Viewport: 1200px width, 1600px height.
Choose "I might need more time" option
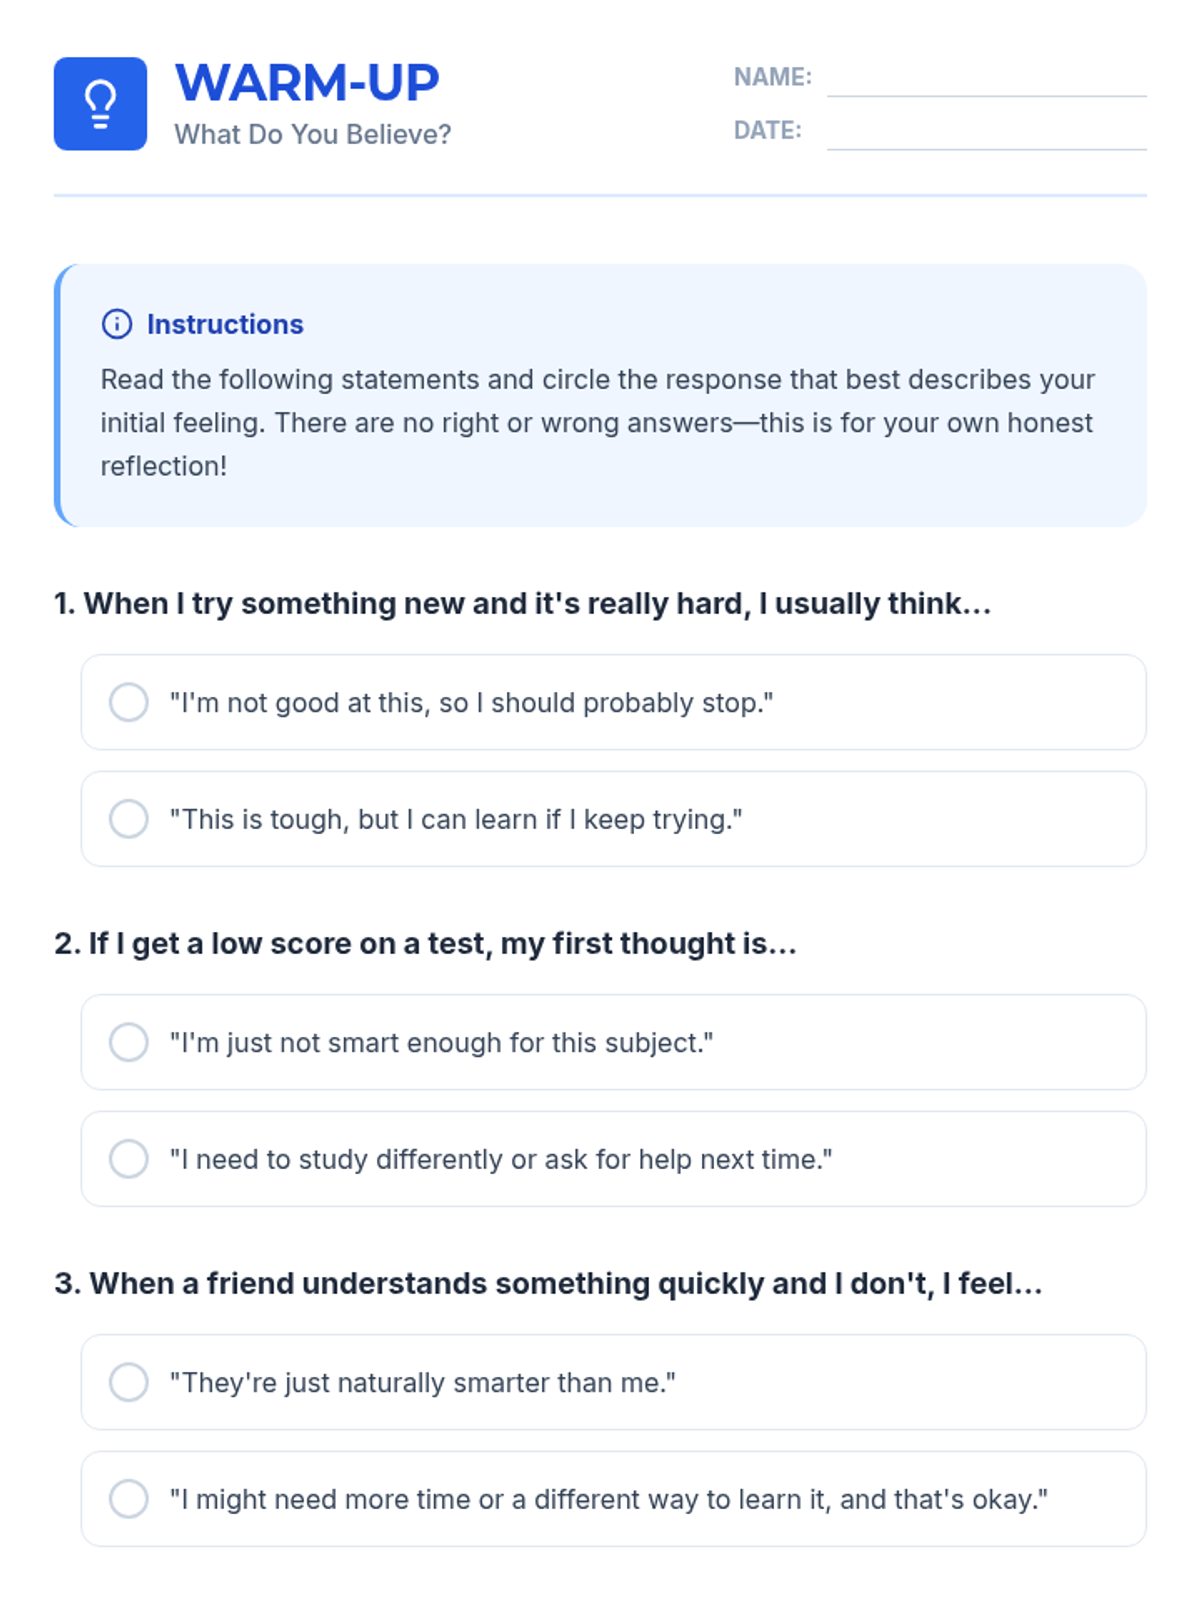pyautogui.click(x=129, y=1499)
